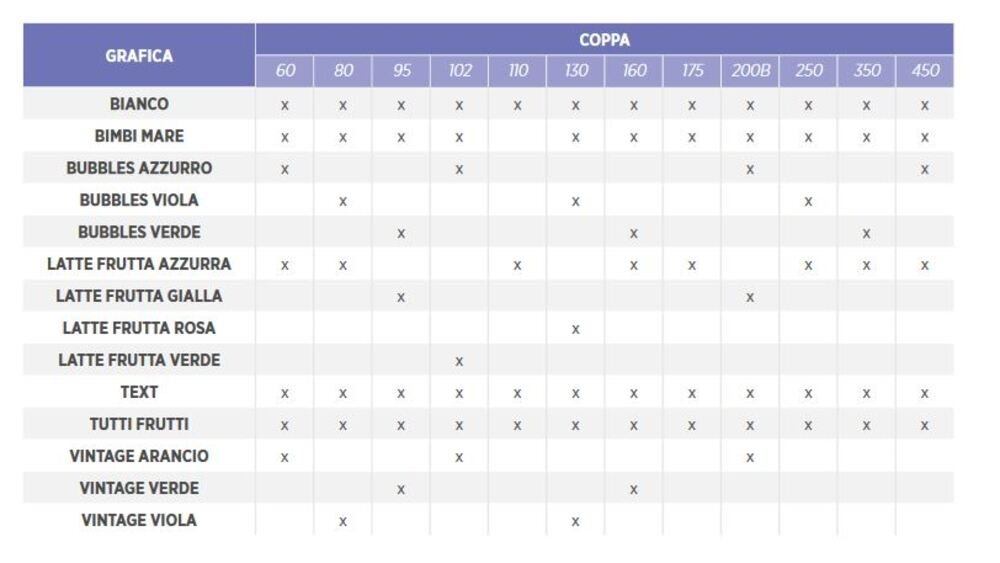Select the x for LATTE FRUTTA GIALLA under 200B

coord(750,297)
